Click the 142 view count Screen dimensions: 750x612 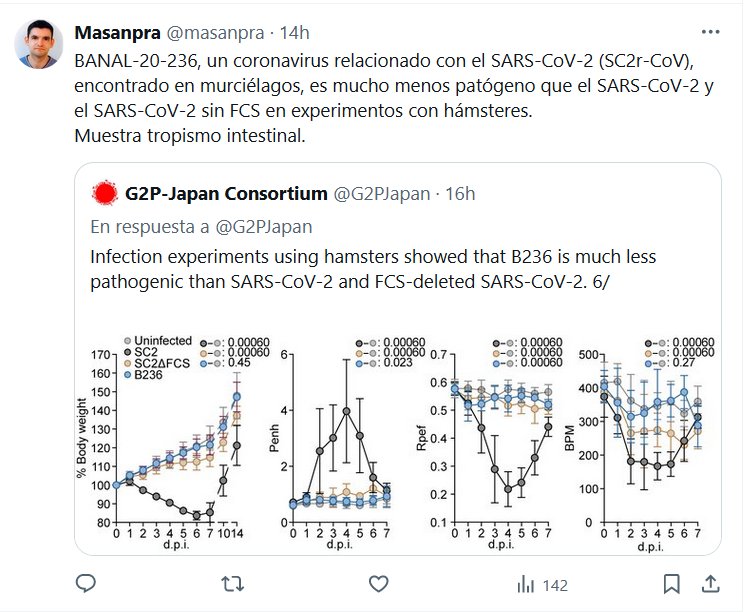pos(554,584)
